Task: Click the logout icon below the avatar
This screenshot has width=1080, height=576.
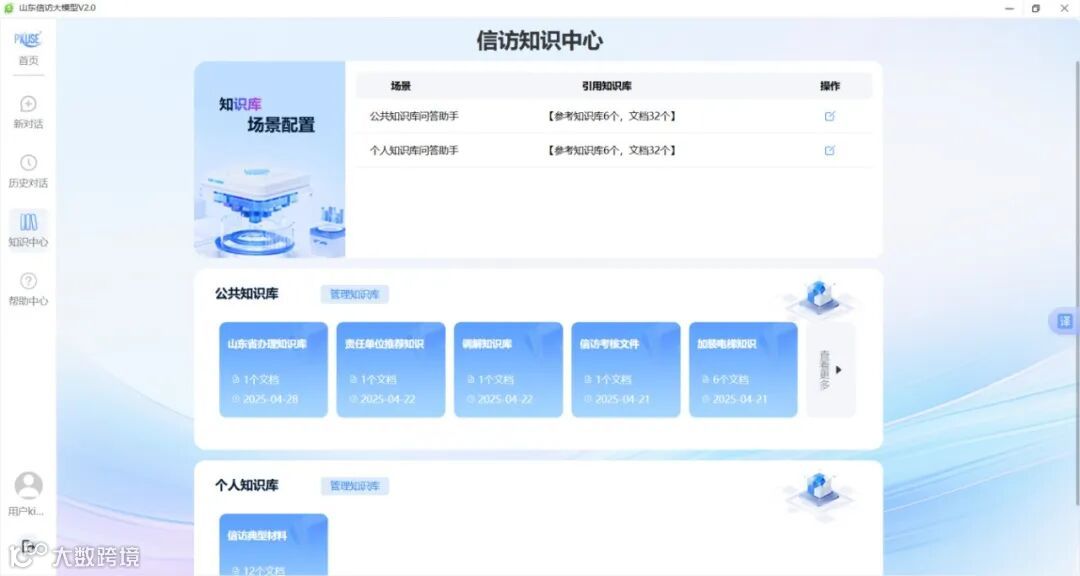Action: (x=28, y=547)
